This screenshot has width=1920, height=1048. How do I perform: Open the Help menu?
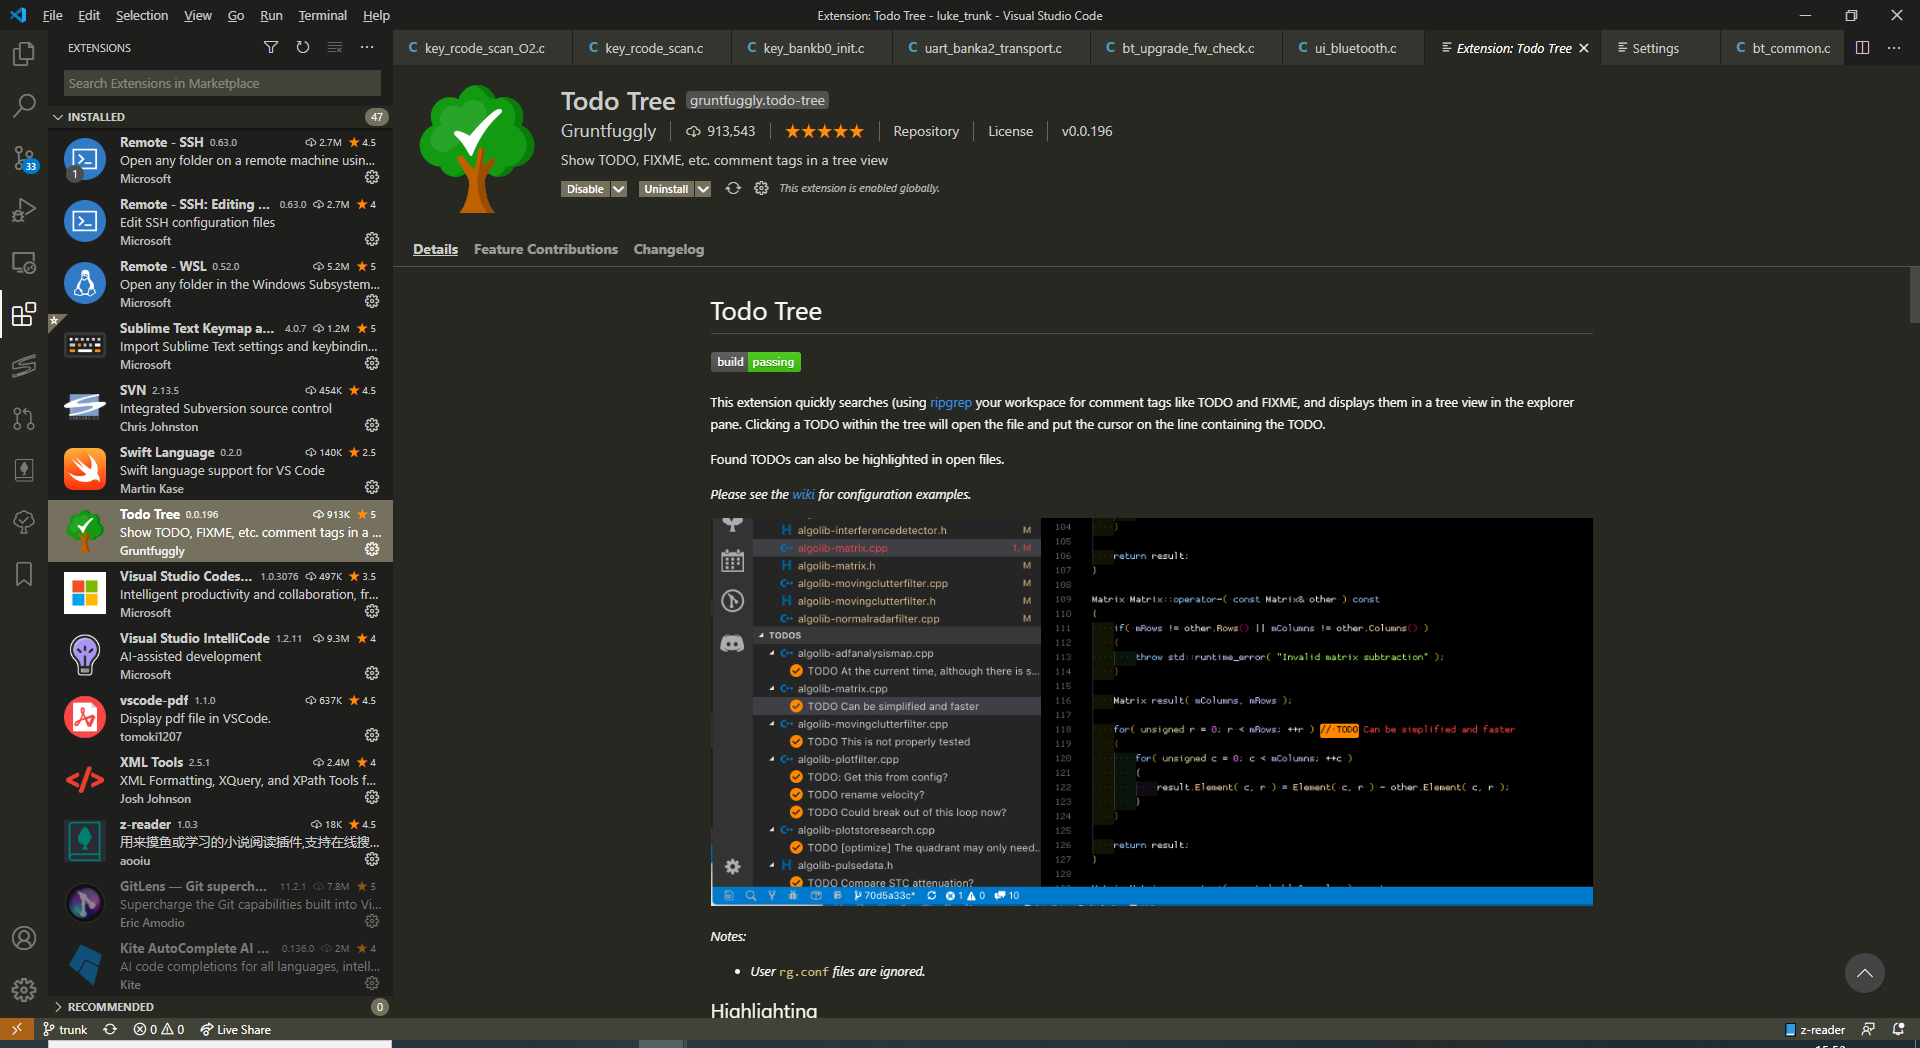[x=376, y=15]
